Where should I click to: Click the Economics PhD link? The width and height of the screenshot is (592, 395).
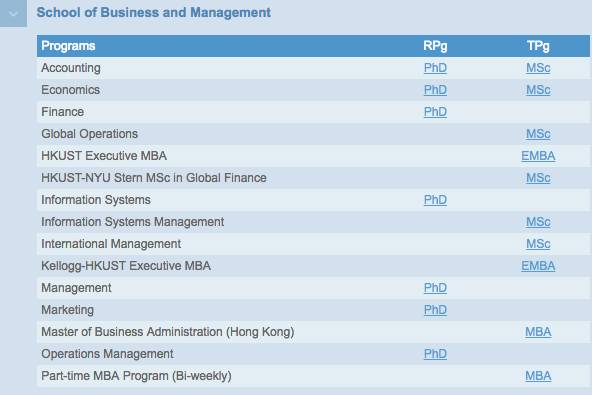[x=435, y=90]
